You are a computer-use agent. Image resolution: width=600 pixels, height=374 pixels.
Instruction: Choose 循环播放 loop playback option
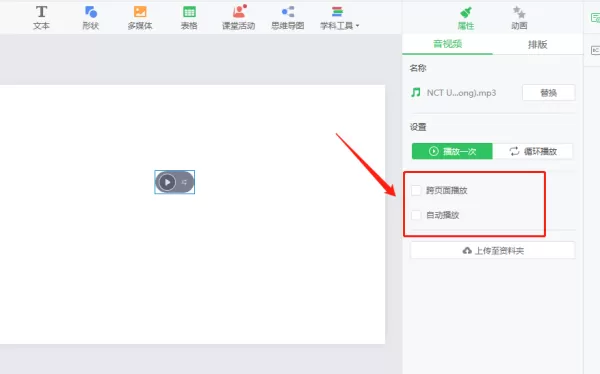(533, 151)
